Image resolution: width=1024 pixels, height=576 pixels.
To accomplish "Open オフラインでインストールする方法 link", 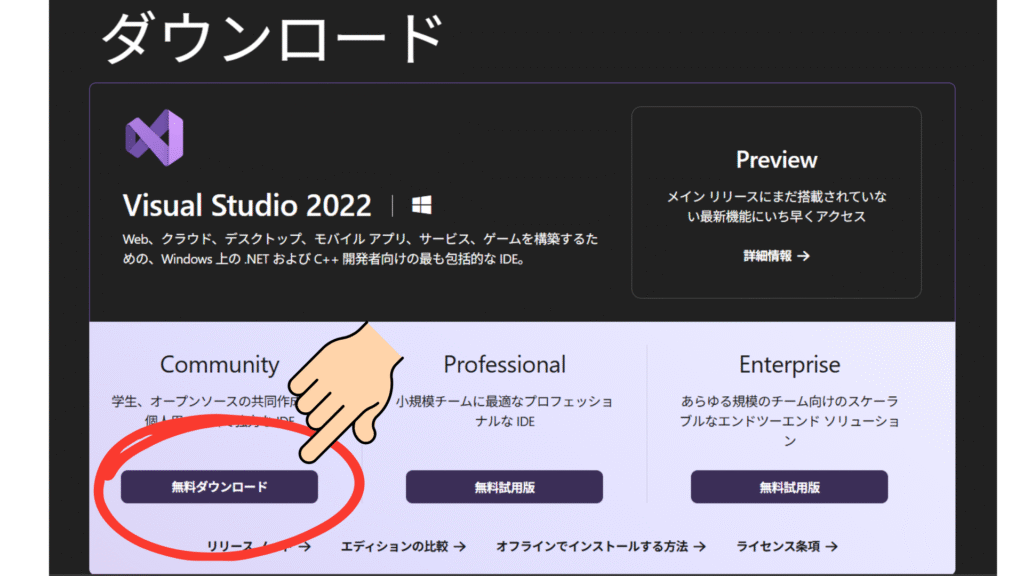I will click(600, 546).
